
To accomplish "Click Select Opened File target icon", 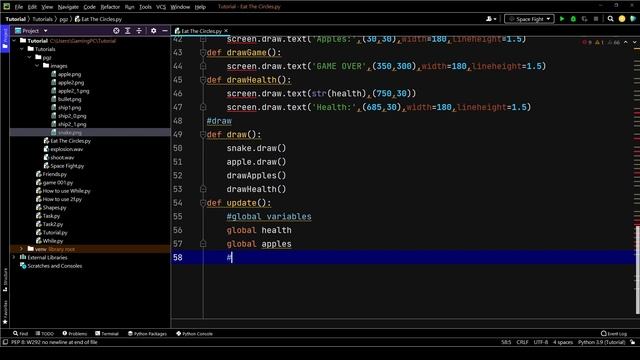I will [116, 31].
